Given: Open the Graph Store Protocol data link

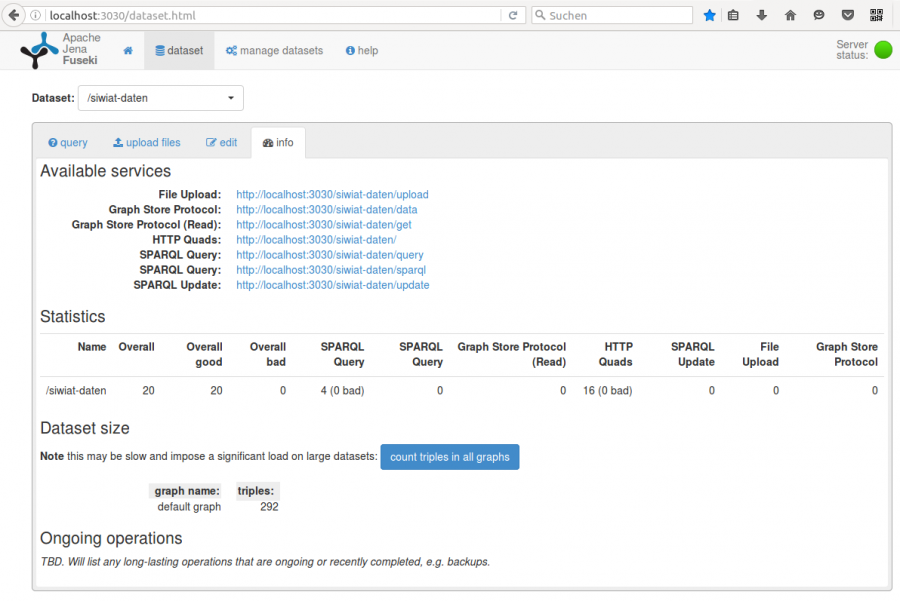Looking at the screenshot, I should click(x=327, y=210).
